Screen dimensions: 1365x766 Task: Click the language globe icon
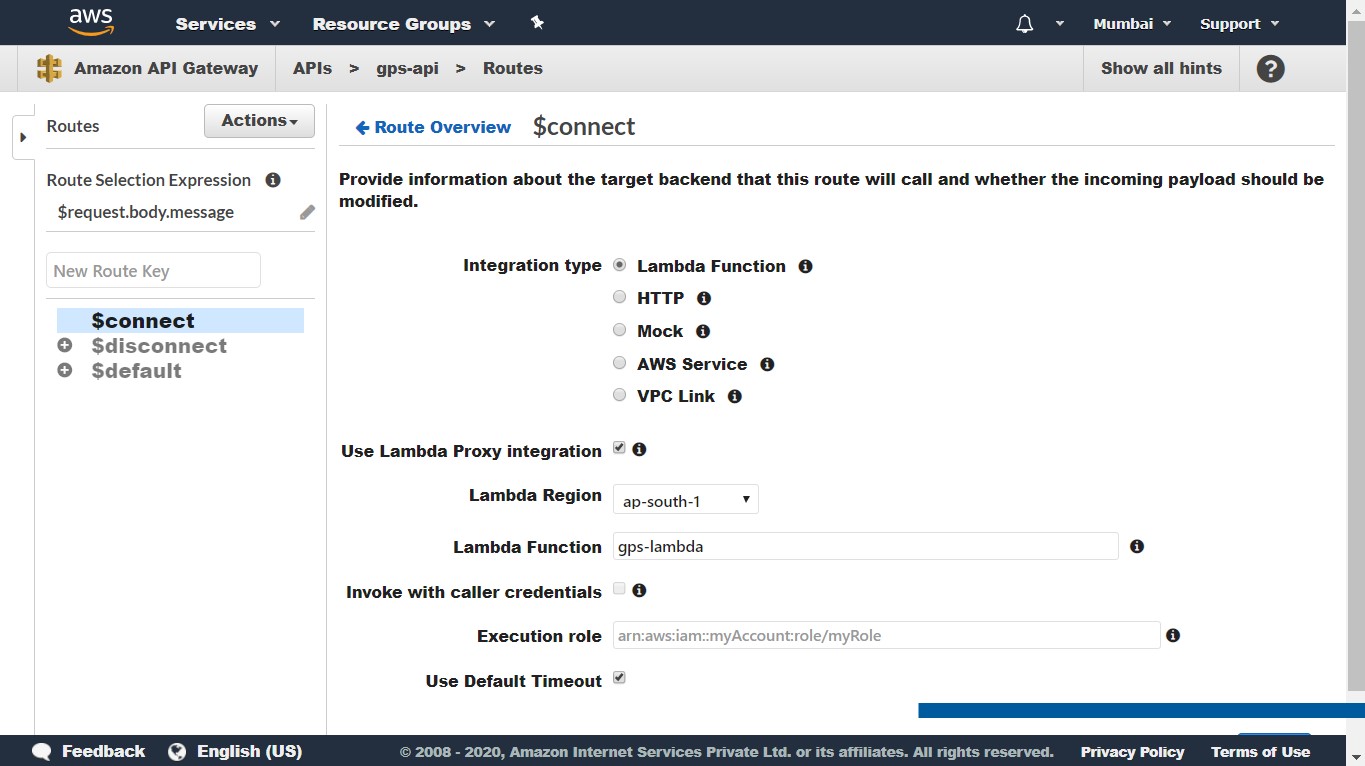point(177,751)
